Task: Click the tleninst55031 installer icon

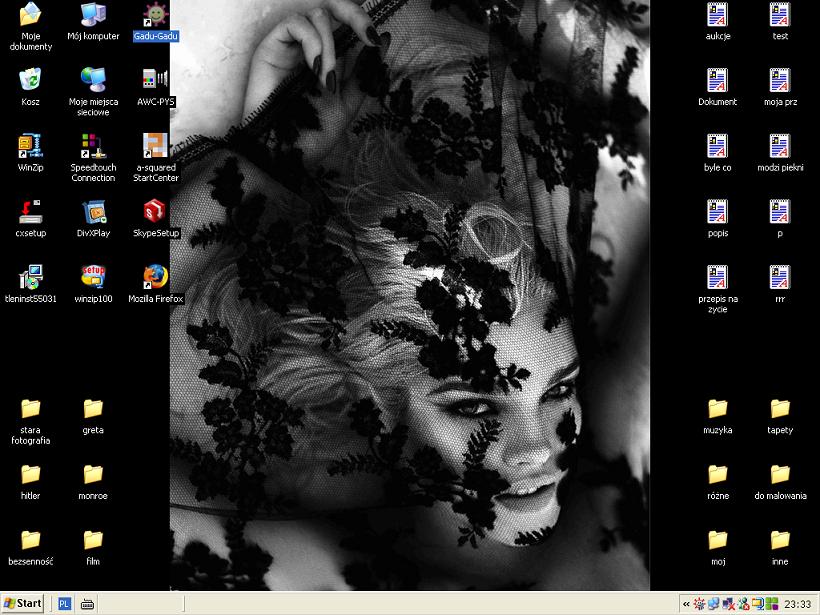Action: coord(30,277)
